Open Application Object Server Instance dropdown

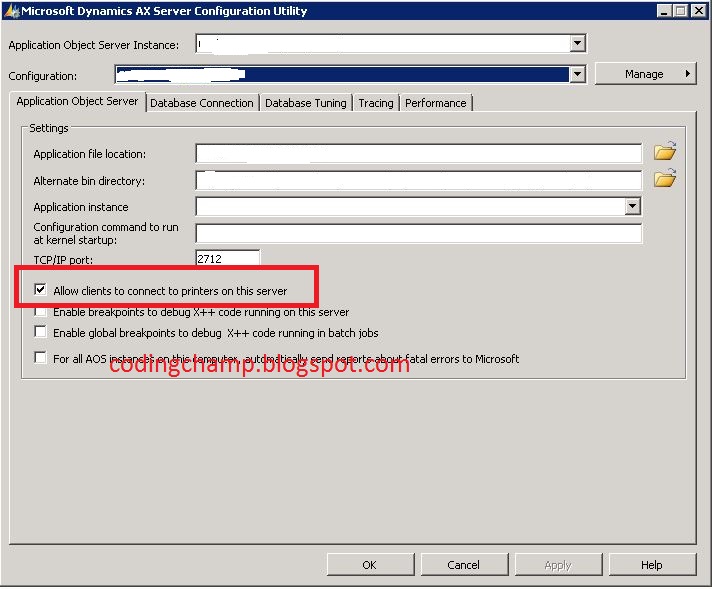pyautogui.click(x=578, y=44)
